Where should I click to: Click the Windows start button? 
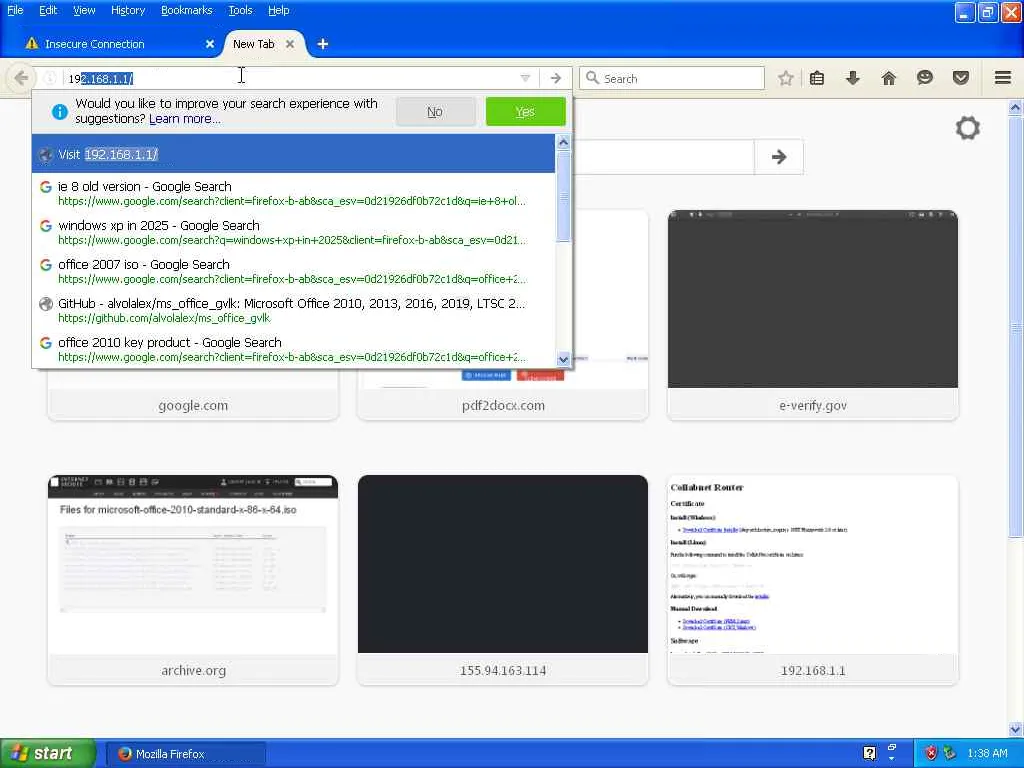pyautogui.click(x=48, y=753)
